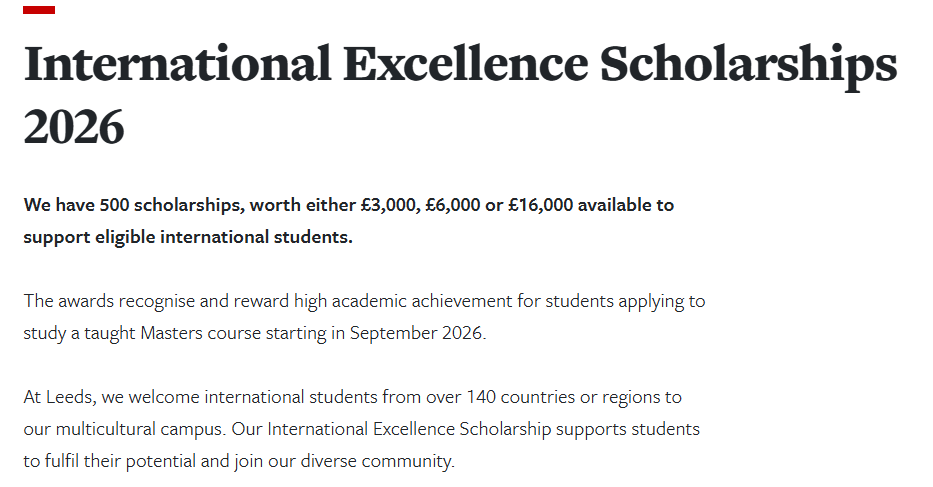Click "International Excellence Scholarship" in the last paragraph
The width and height of the screenshot is (933, 487).
(x=411, y=429)
